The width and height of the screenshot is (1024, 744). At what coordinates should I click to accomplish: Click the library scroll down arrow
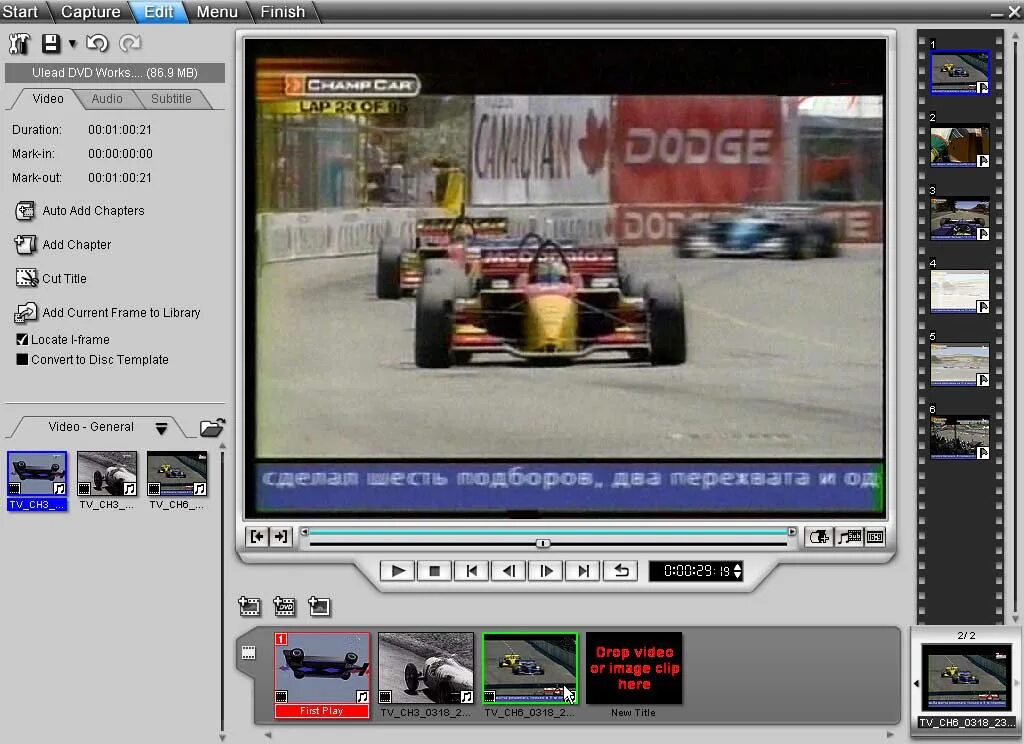pos(222,737)
